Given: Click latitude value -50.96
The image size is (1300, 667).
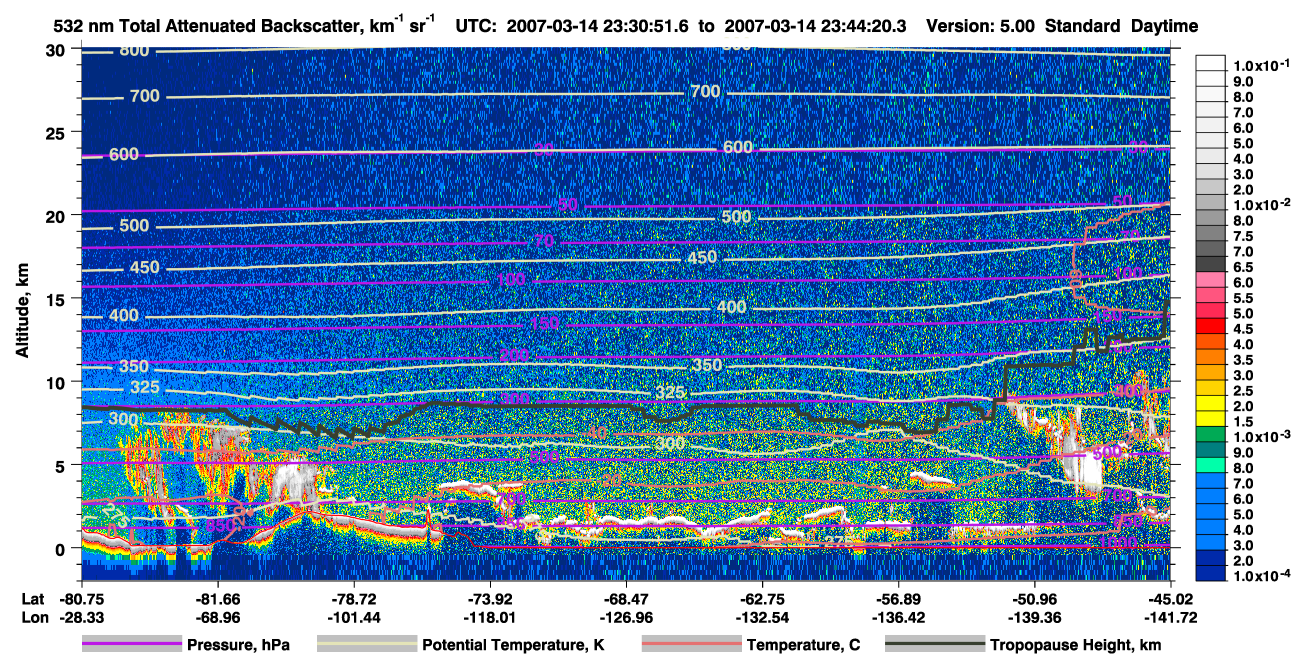Looking at the screenshot, I should tap(1034, 598).
